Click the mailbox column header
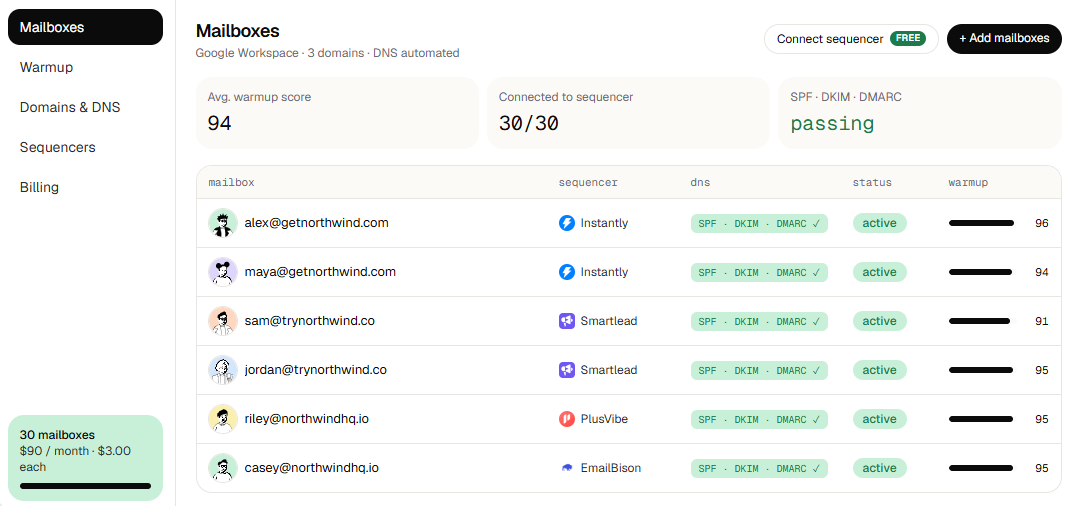The image size is (1072, 506). (231, 183)
